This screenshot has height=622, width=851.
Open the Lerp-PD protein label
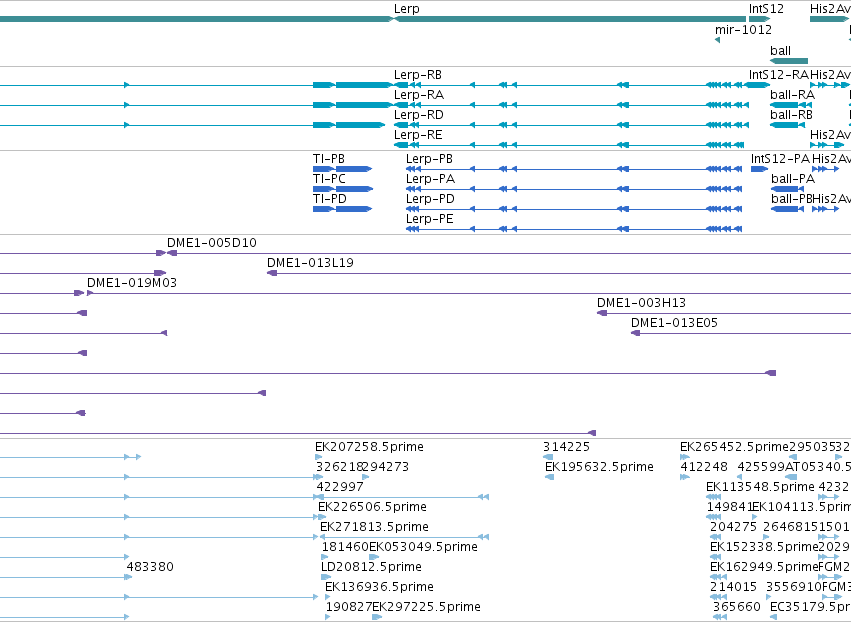(x=430, y=199)
